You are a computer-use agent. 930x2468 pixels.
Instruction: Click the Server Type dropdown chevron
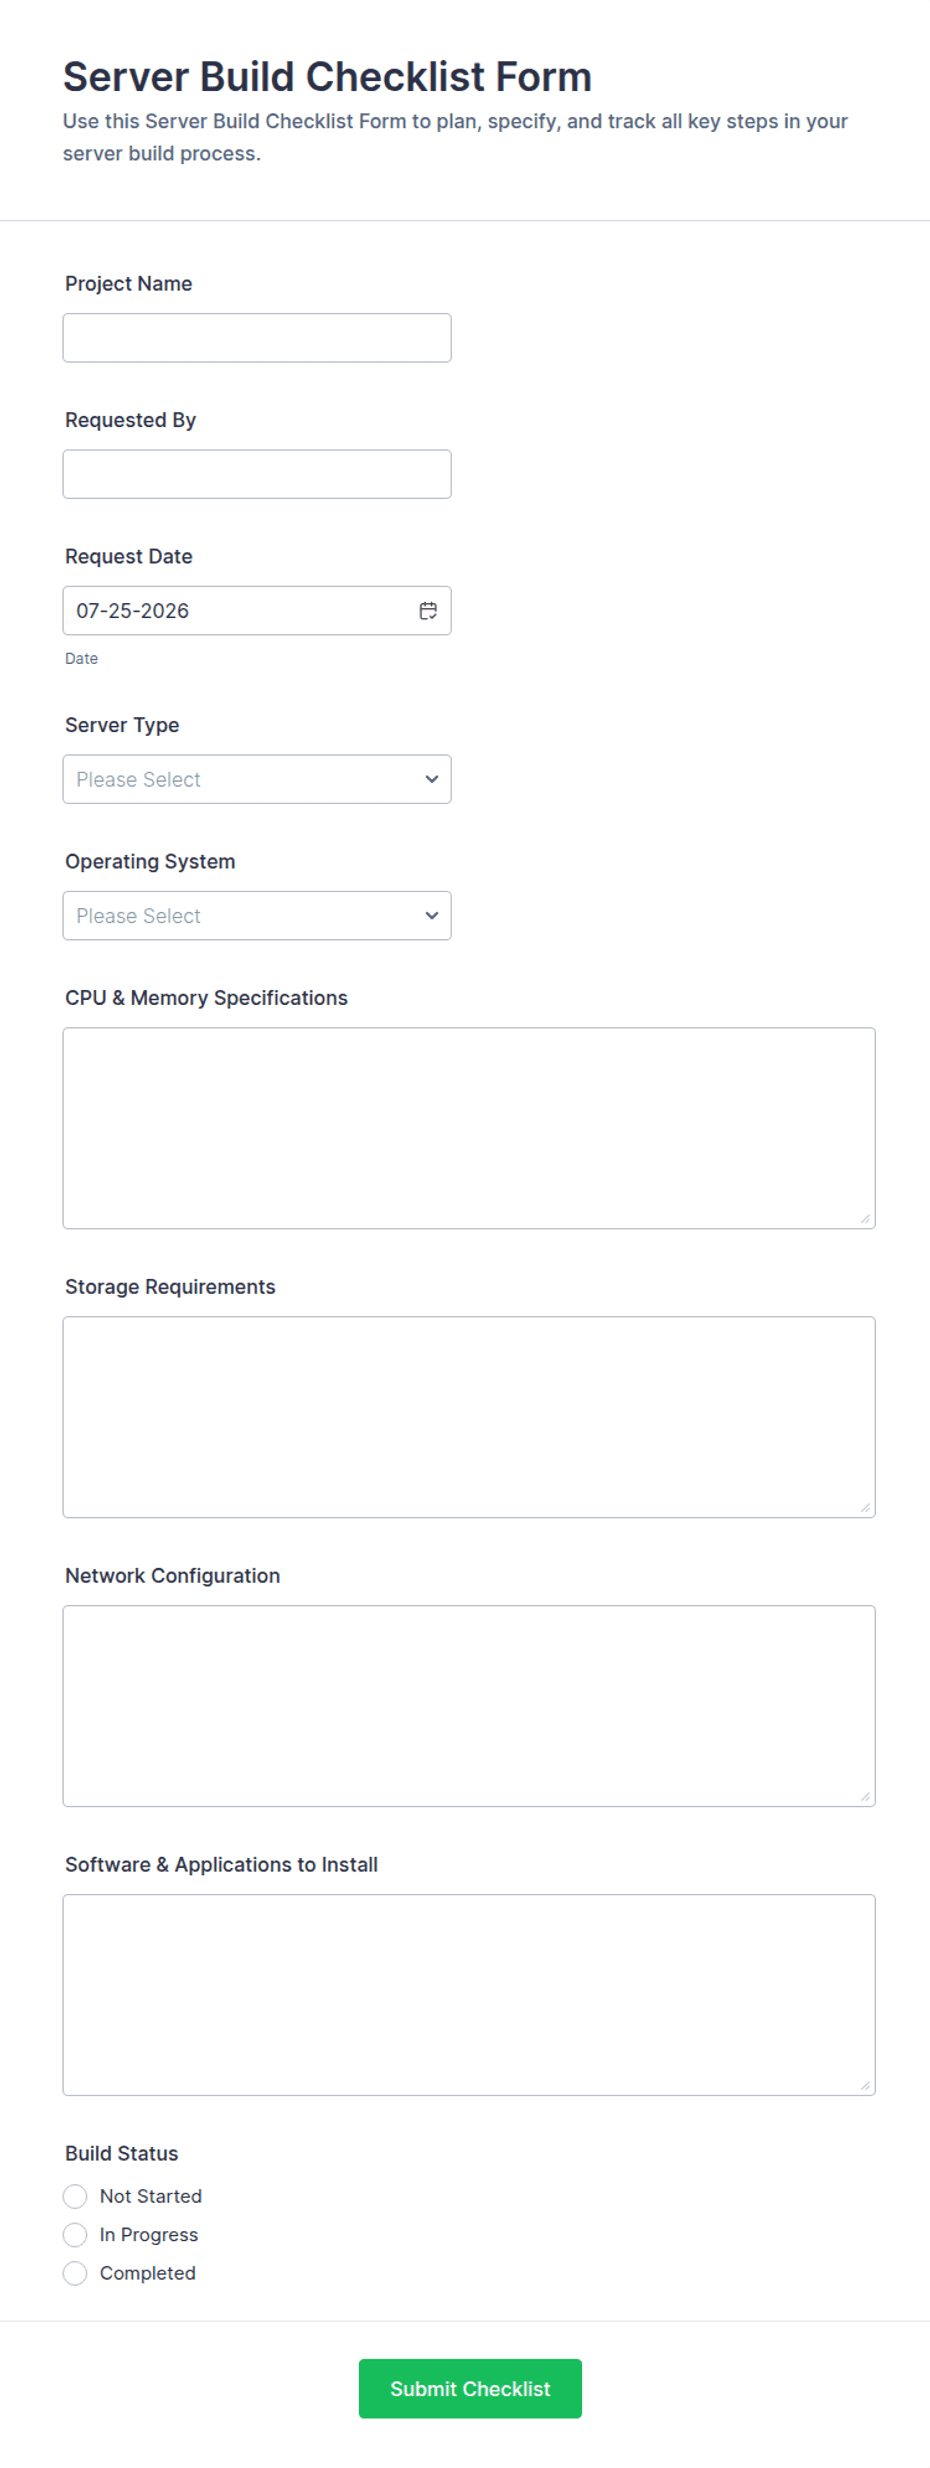(x=432, y=779)
